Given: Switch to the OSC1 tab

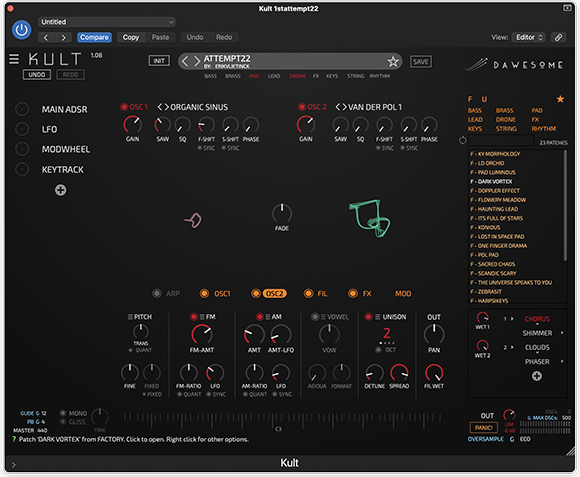Looking at the screenshot, I should tap(222, 293).
